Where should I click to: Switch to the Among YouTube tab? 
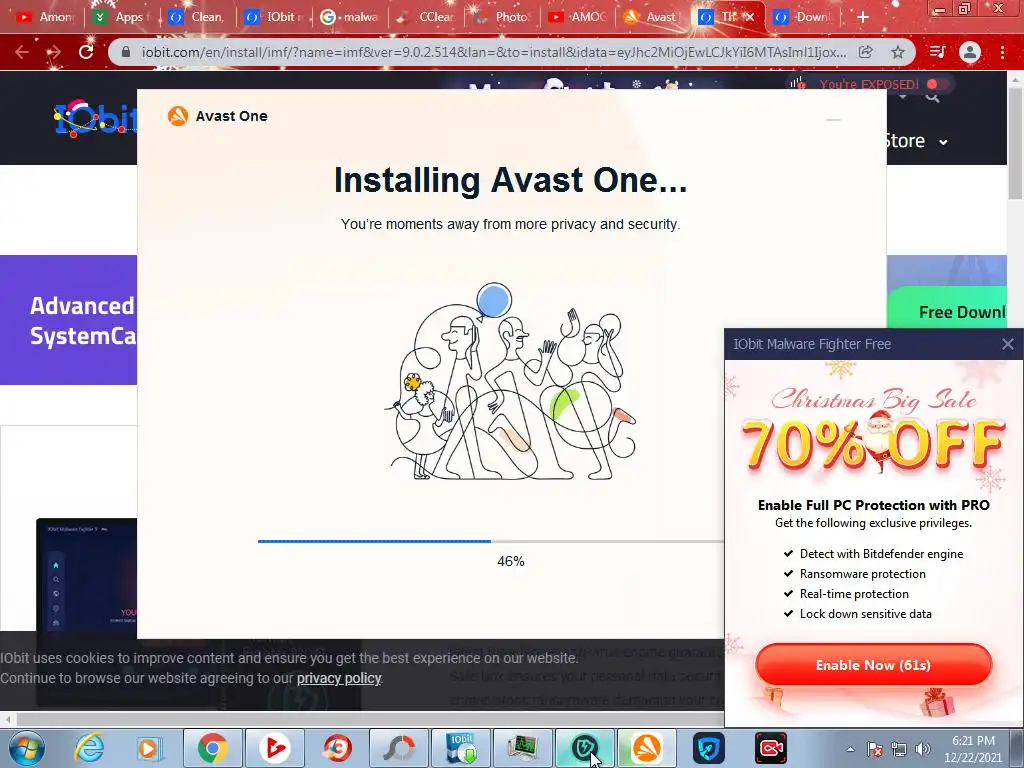44,17
